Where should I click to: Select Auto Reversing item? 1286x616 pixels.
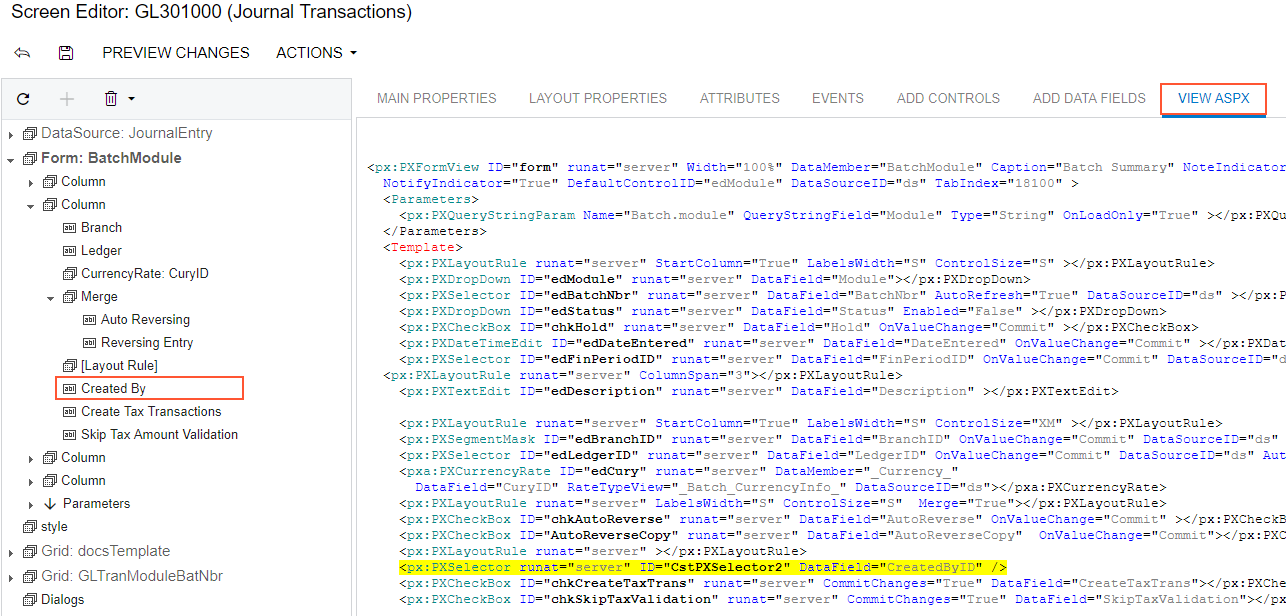click(145, 319)
